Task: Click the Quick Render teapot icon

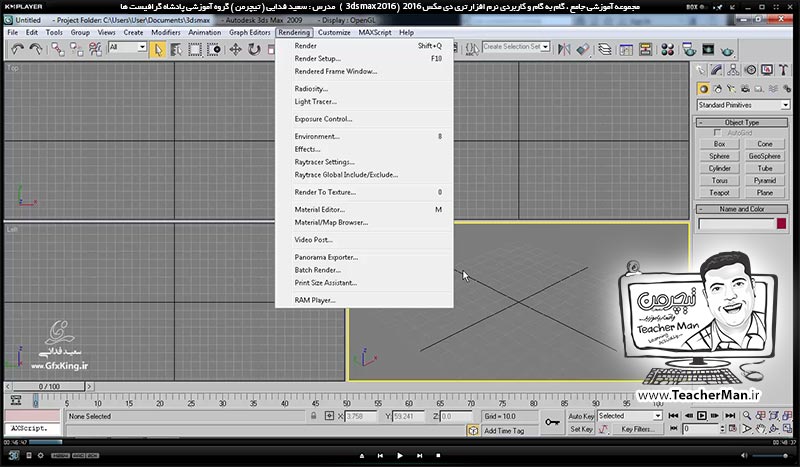Action: 728,50
